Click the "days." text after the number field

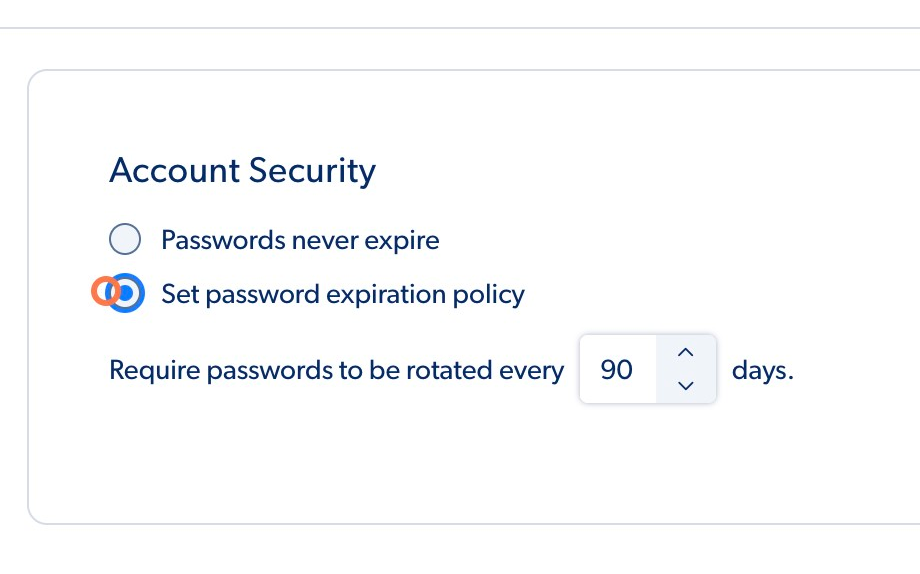pyautogui.click(x=762, y=370)
